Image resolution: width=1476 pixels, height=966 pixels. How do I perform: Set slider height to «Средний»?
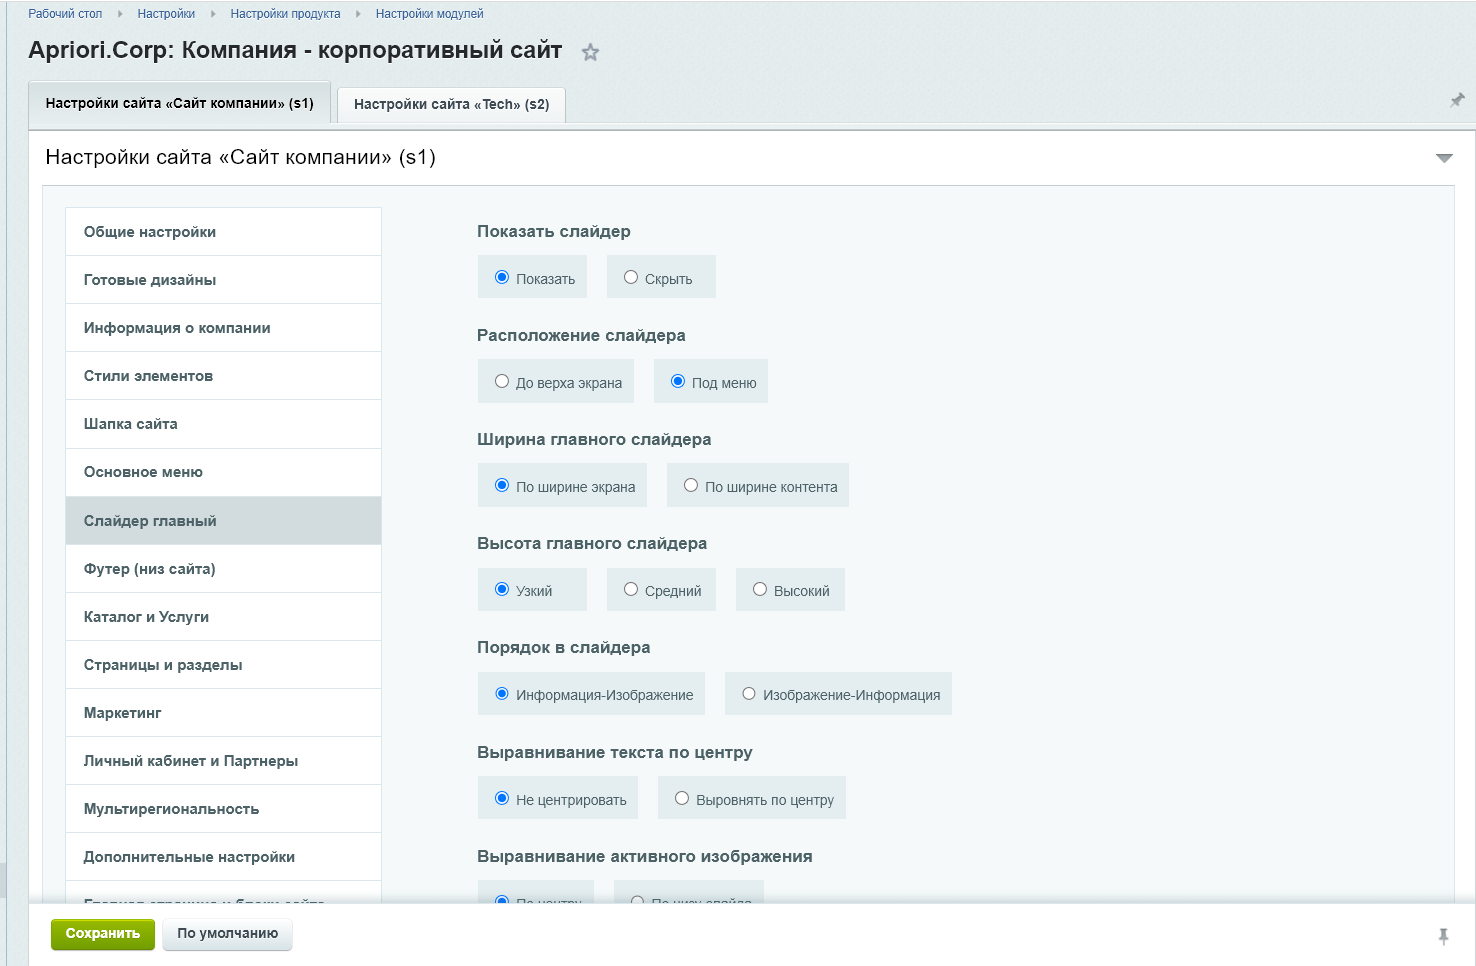(631, 590)
